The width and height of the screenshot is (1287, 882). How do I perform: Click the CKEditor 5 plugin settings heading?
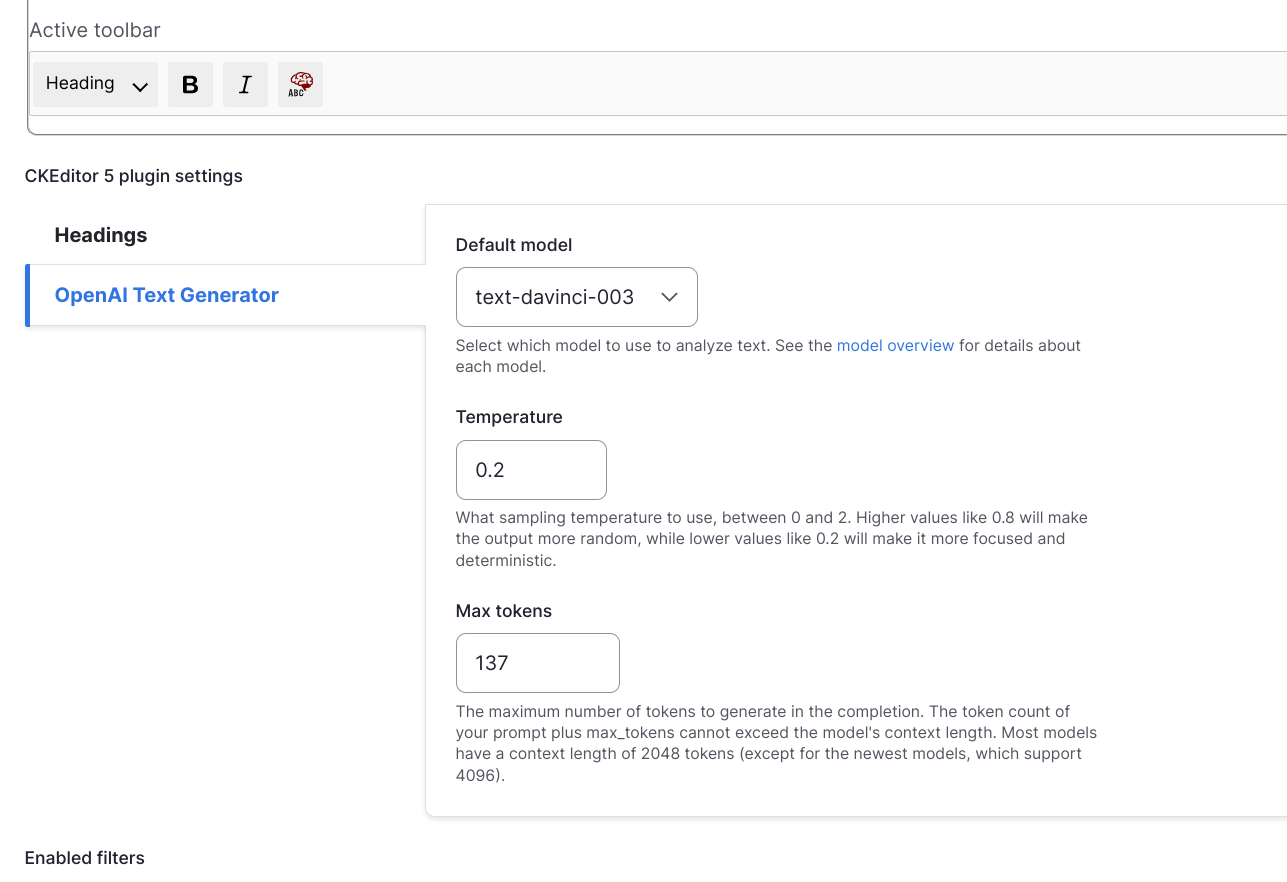pyautogui.click(x=134, y=176)
